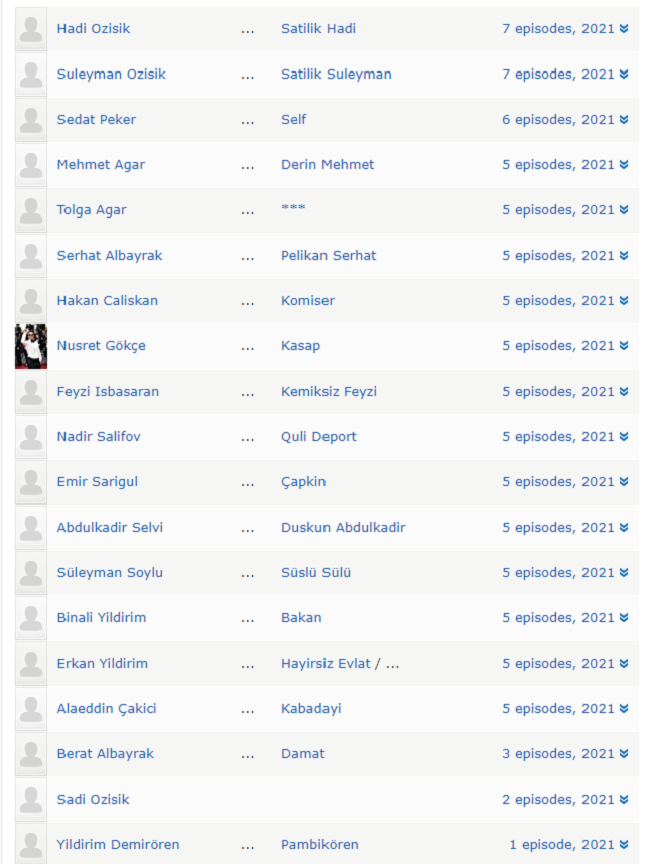Open Abdulkadir Selvi's name link
Image resolution: width=650 pixels, height=864 pixels.
pyautogui.click(x=110, y=528)
